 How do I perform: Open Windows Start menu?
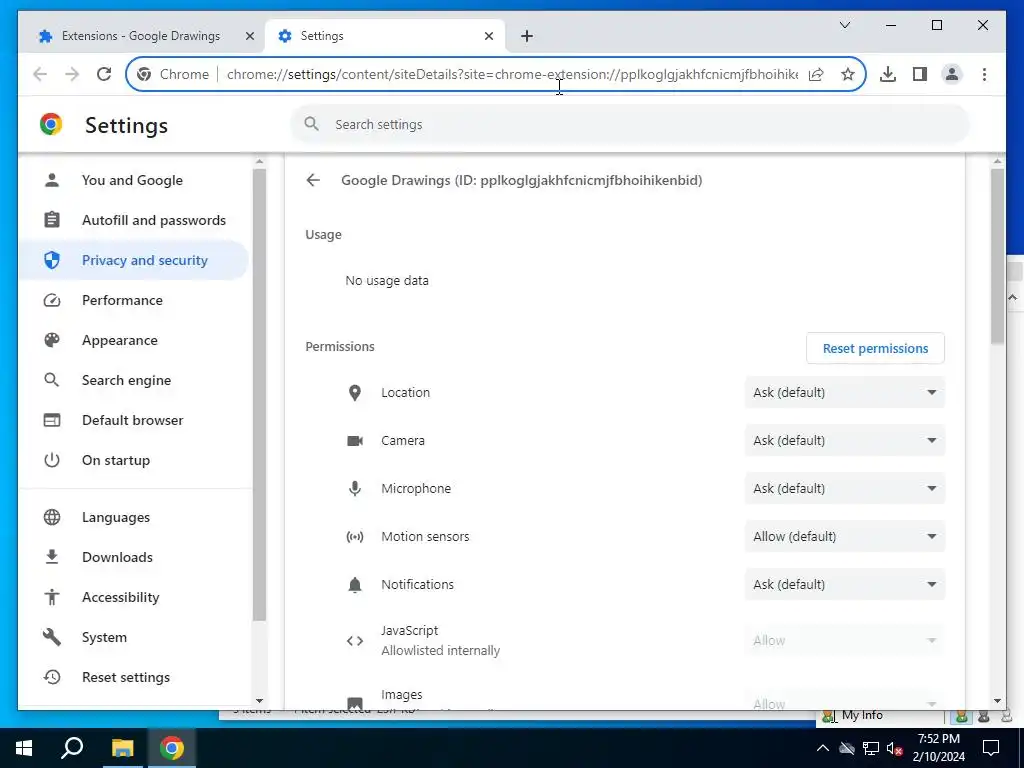(x=24, y=748)
